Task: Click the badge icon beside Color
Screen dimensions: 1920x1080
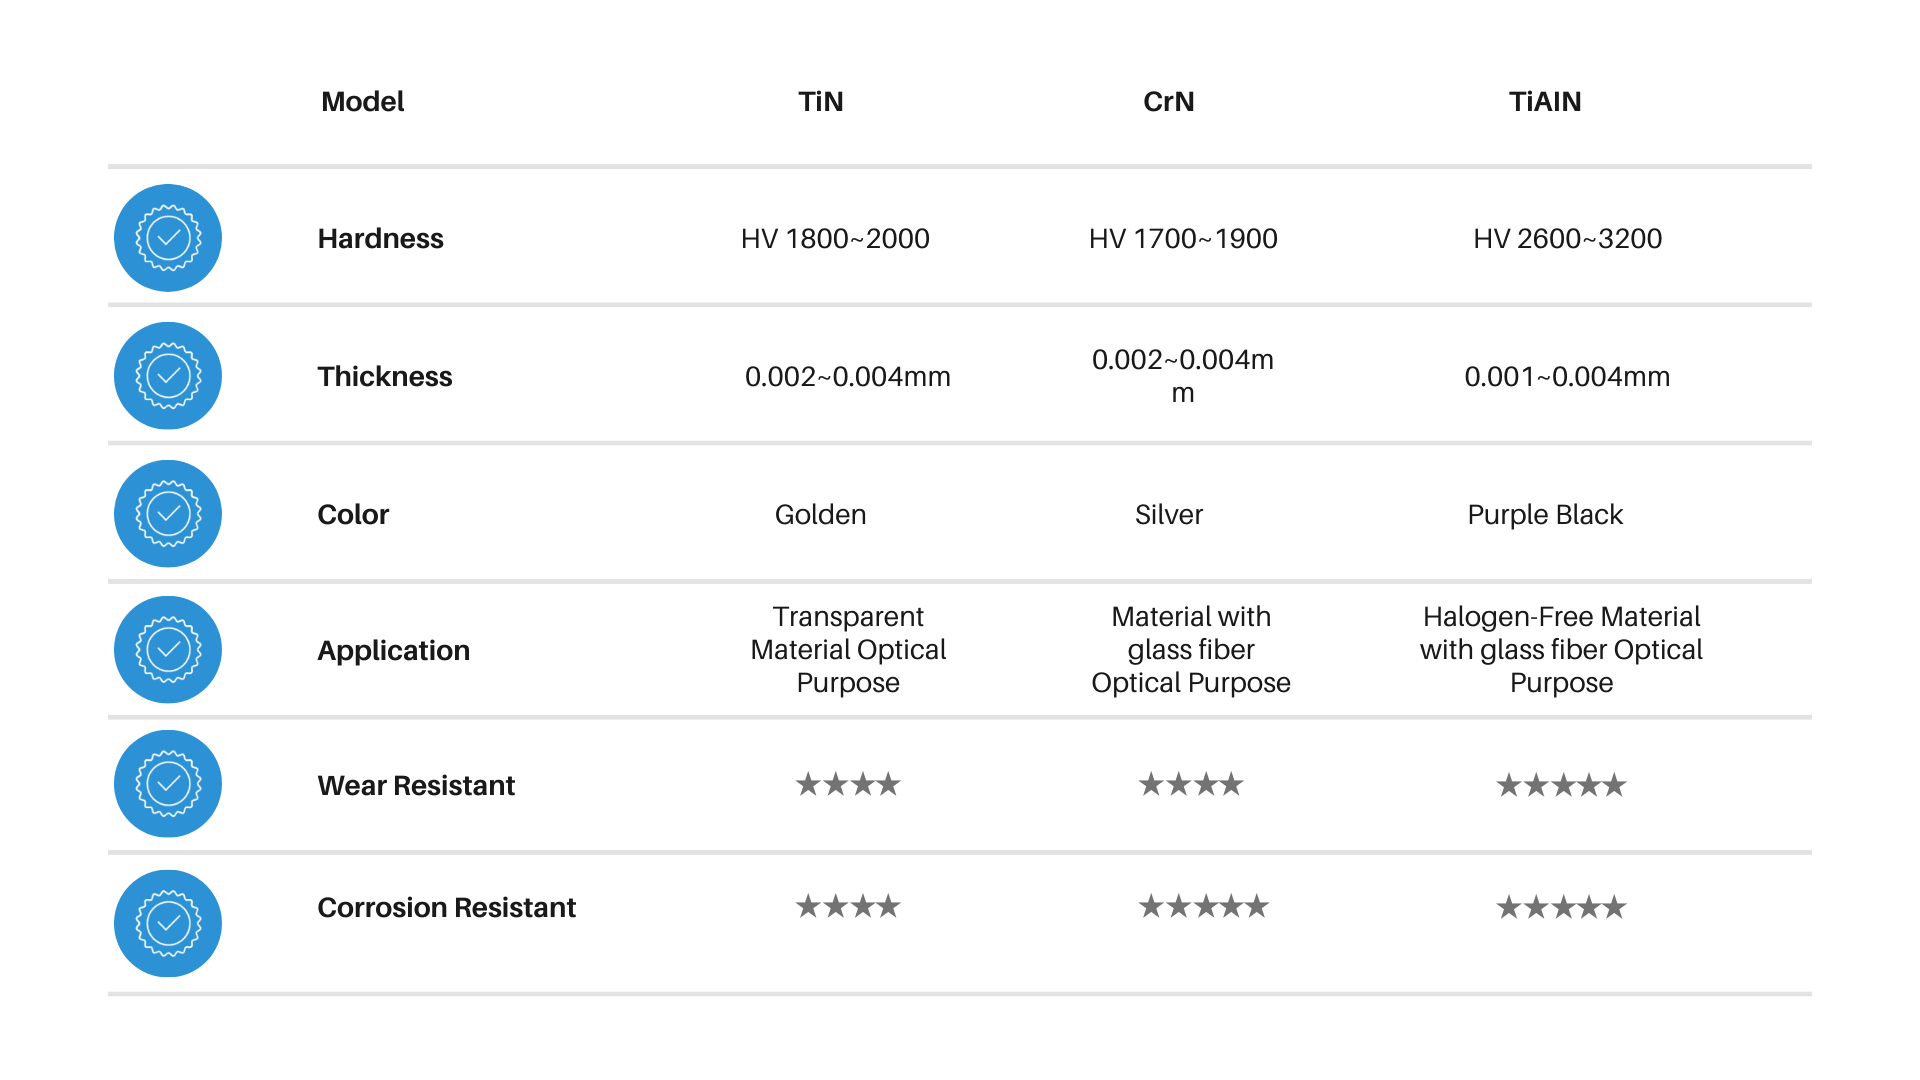Action: (168, 514)
